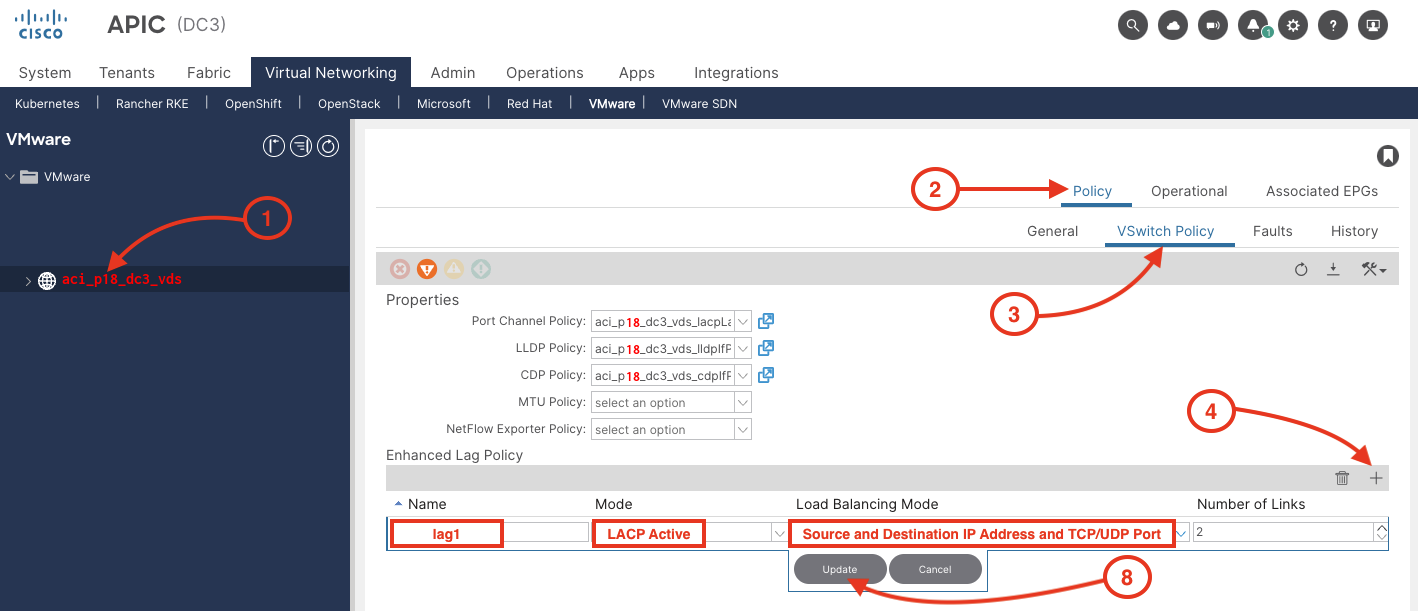The height and width of the screenshot is (611, 1418).
Task: Click the refresh icon in the properties toolbar
Action: coord(1301,269)
